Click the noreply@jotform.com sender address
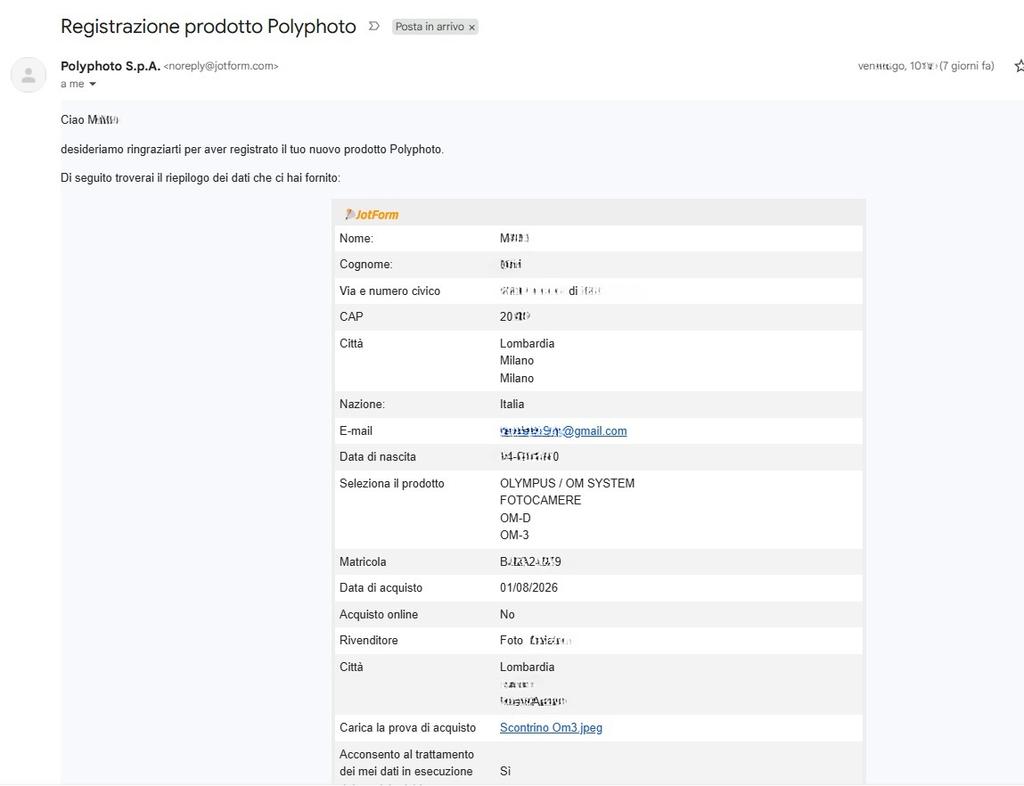This screenshot has width=1024, height=786. pyautogui.click(x=221, y=66)
